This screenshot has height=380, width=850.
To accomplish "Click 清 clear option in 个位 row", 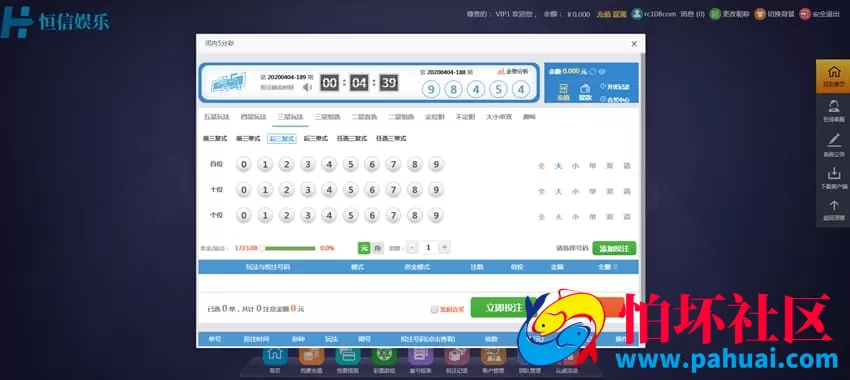I will (627, 217).
